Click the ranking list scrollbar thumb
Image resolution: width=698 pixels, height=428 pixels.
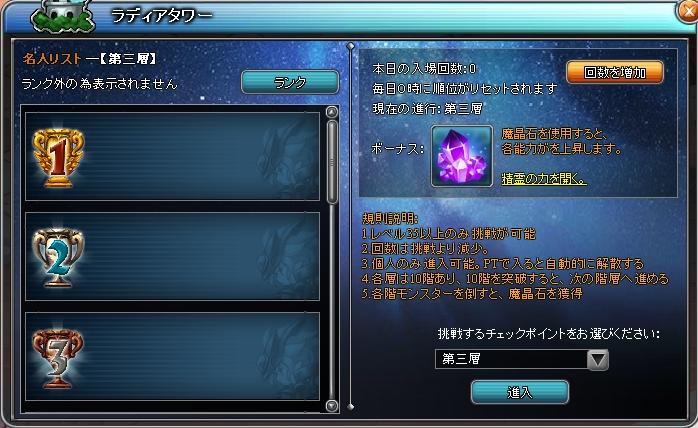coord(332,162)
